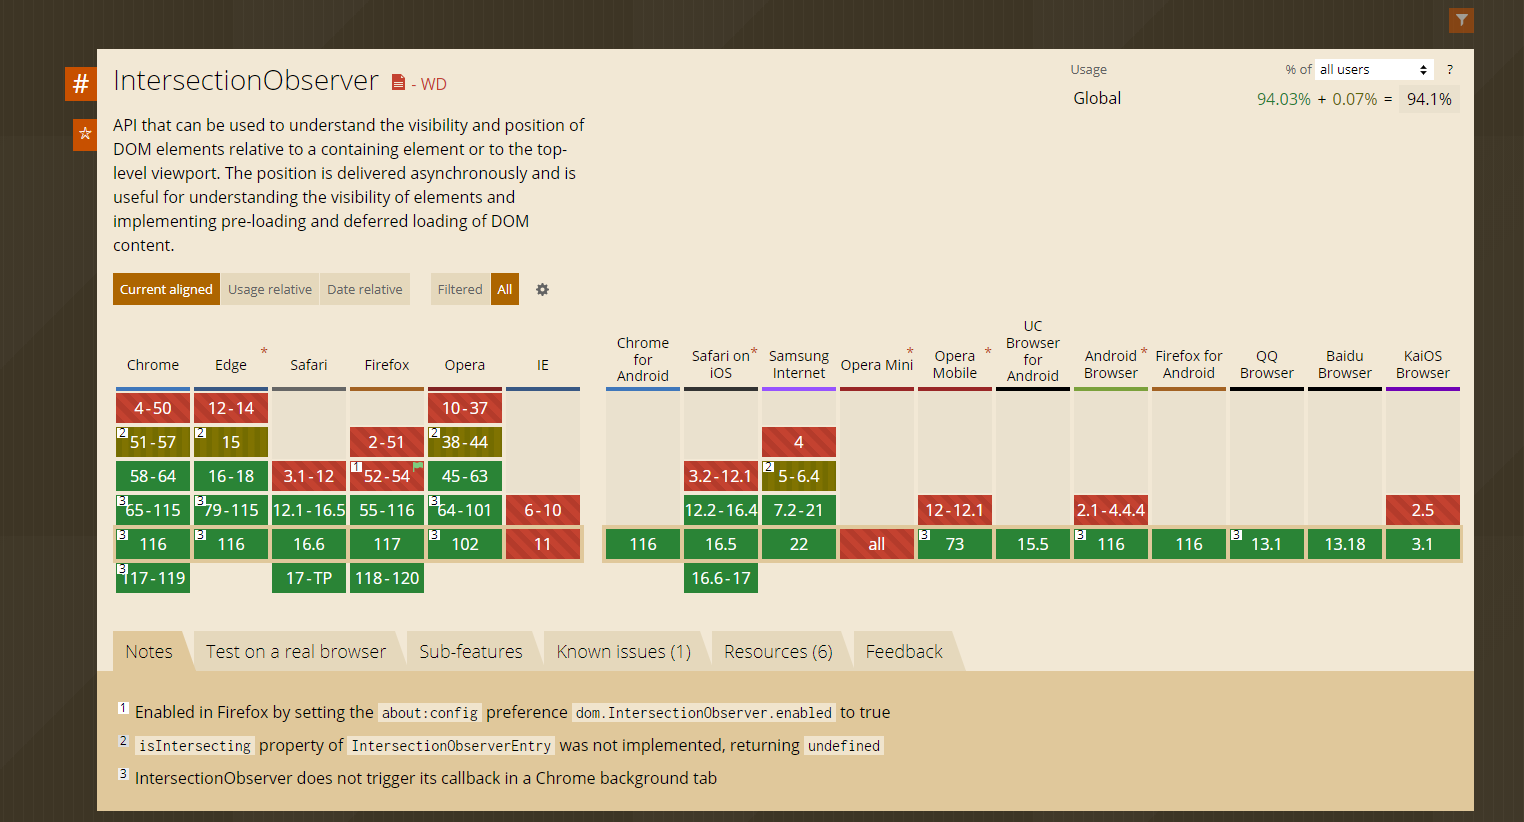
Task: Open the Notes tab
Action: coord(149,651)
